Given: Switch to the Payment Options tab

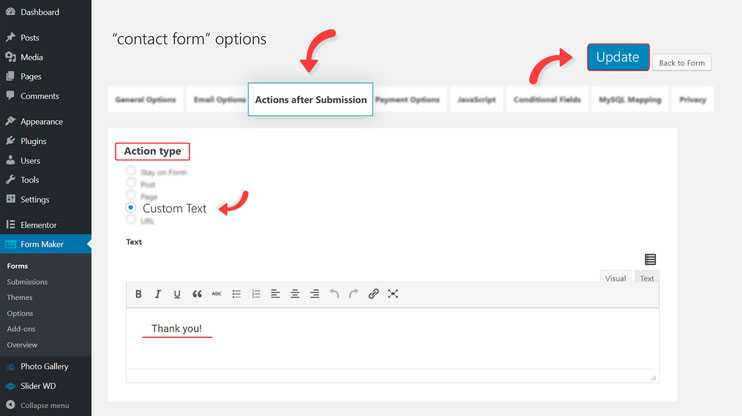Looking at the screenshot, I should tap(410, 99).
